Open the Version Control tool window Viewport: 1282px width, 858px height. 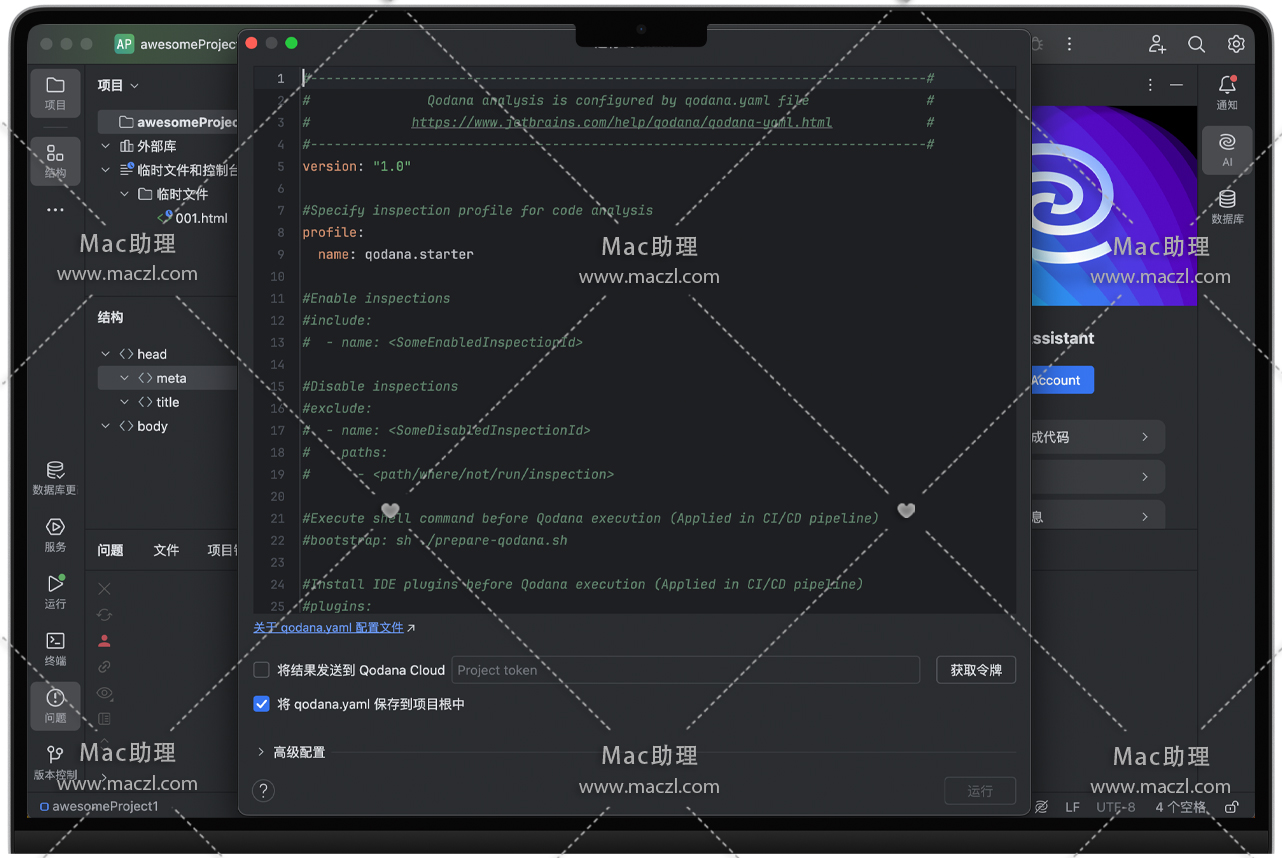(55, 761)
